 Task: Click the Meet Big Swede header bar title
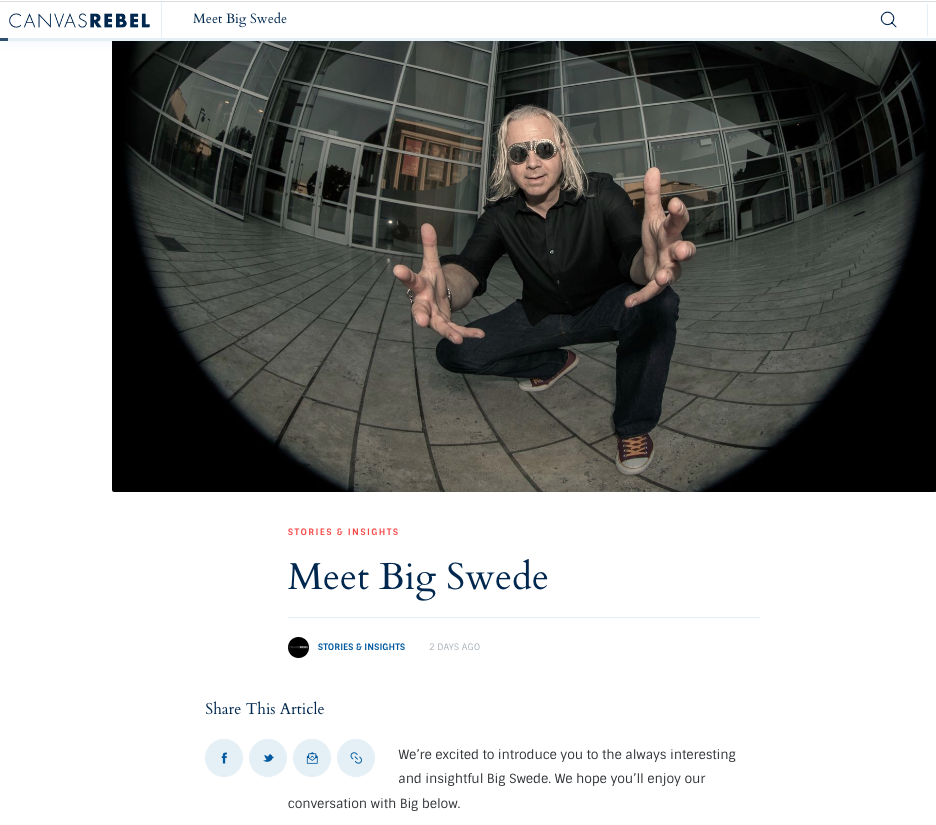[239, 19]
